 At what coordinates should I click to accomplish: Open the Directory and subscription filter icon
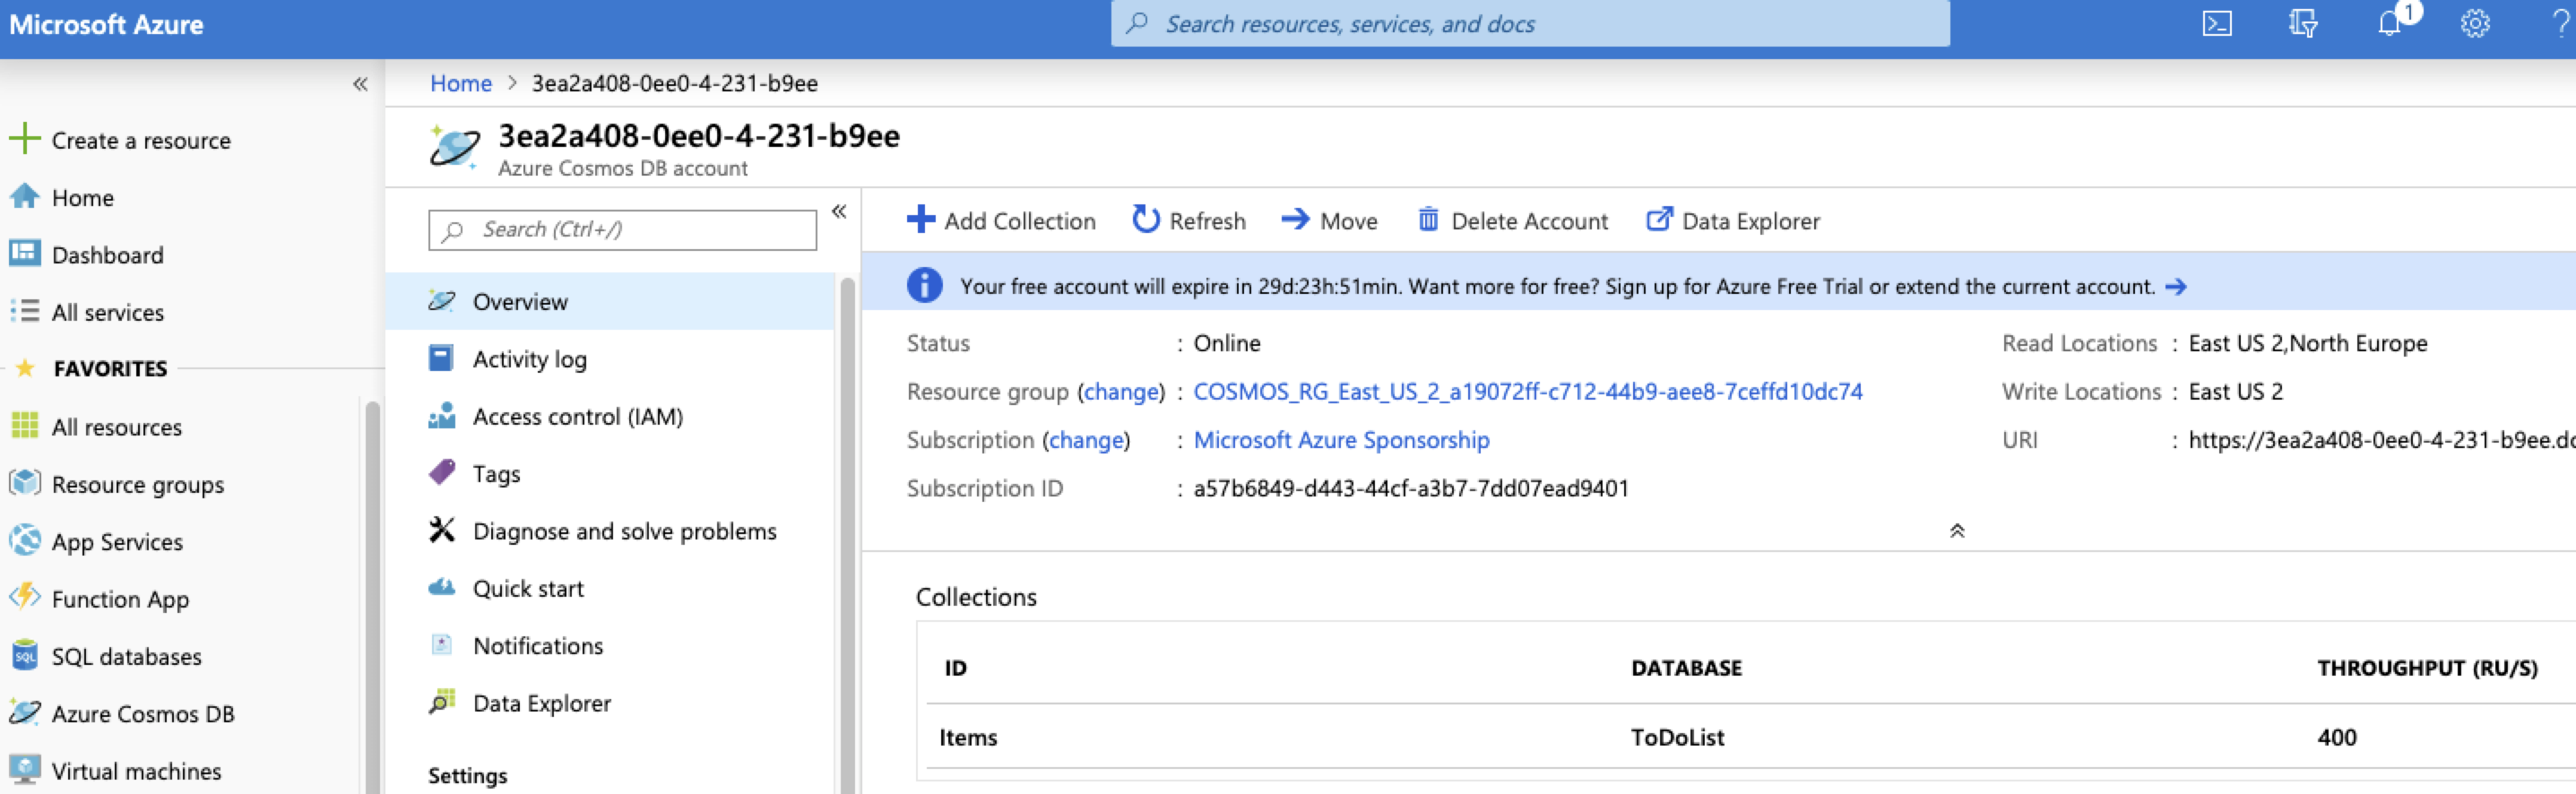[2302, 24]
